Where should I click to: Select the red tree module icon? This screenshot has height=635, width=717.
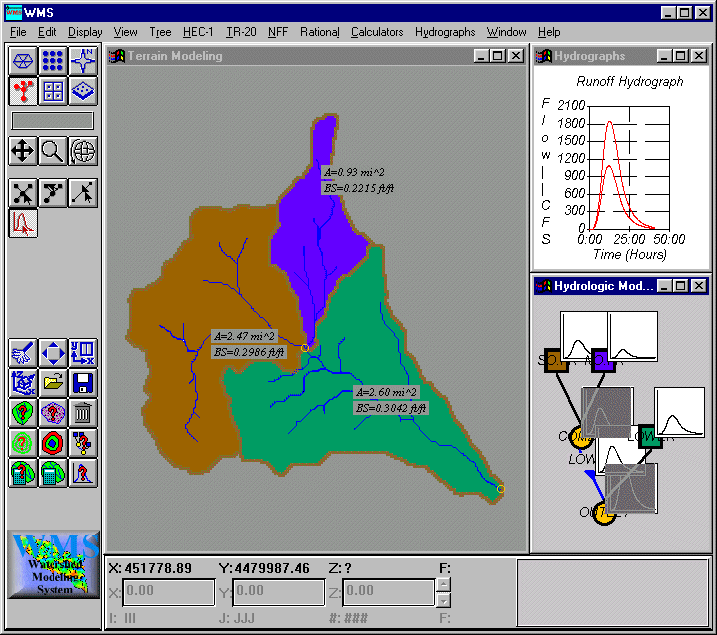23,92
